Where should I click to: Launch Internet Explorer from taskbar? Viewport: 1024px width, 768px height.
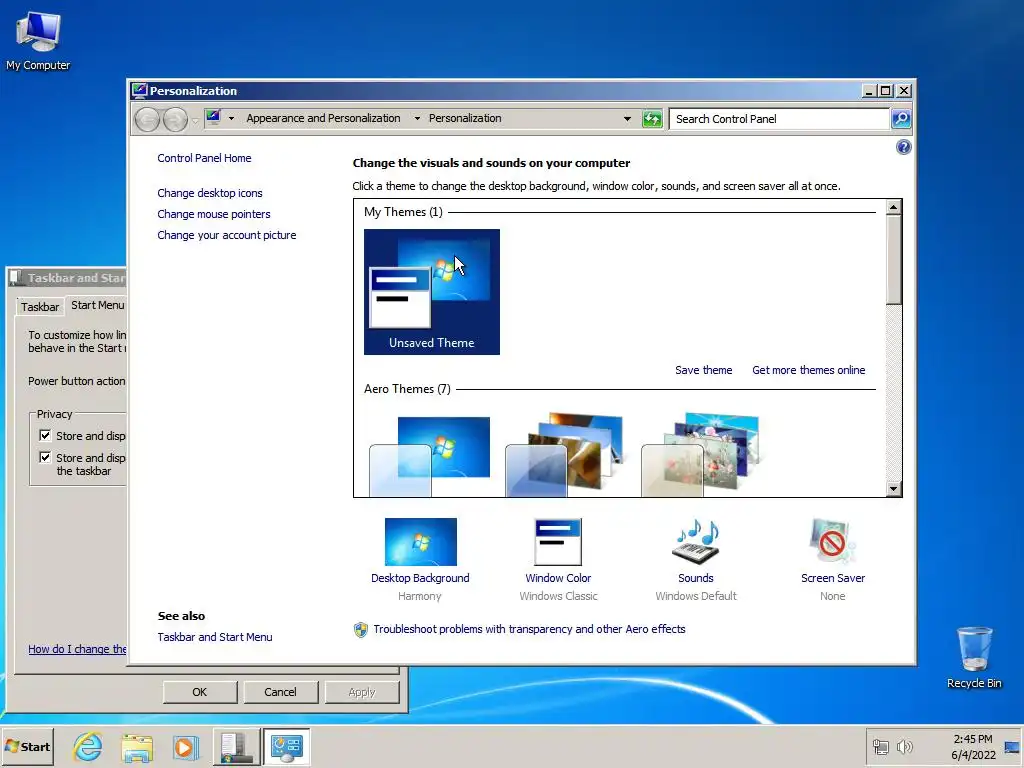[x=88, y=746]
